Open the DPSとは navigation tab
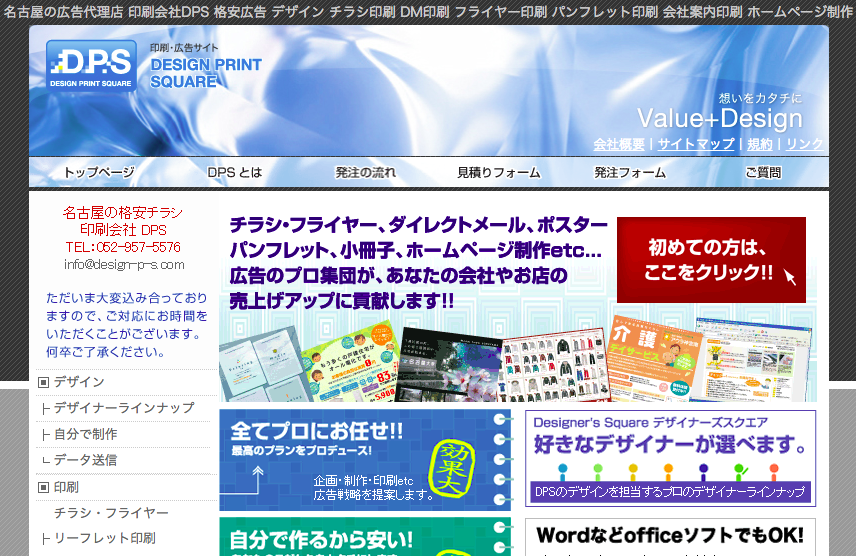The image size is (856, 556). click(235, 172)
